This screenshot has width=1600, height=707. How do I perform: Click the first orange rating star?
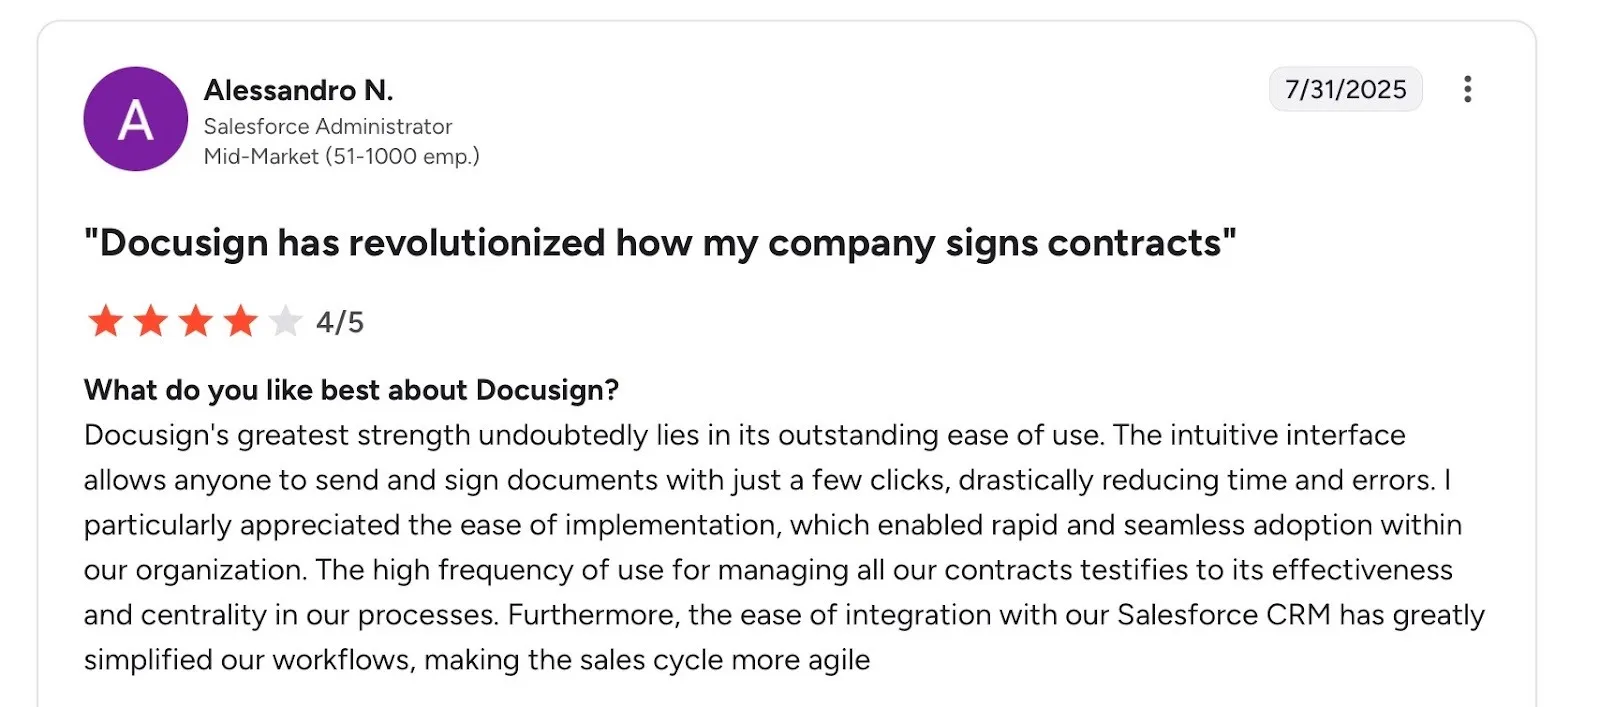(x=105, y=322)
